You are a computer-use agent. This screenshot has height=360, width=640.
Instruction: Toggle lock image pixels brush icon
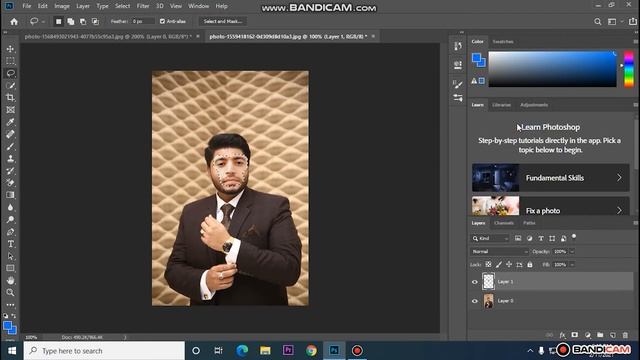(x=499, y=264)
